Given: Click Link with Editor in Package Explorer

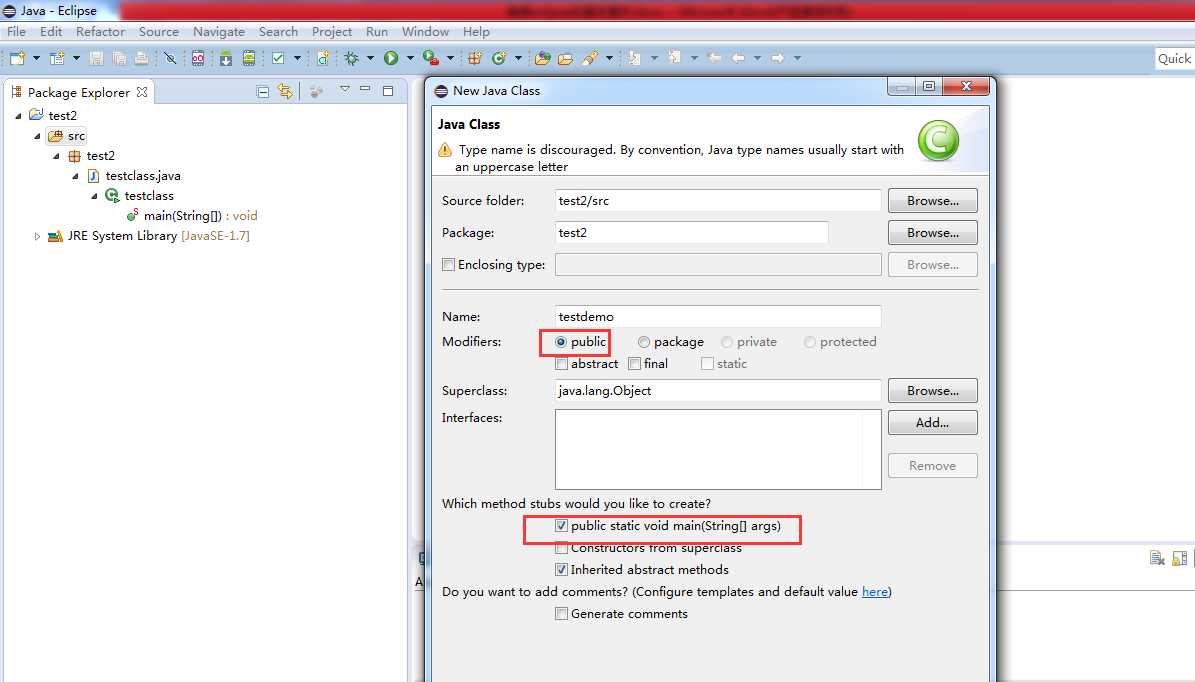Looking at the screenshot, I should 285,91.
